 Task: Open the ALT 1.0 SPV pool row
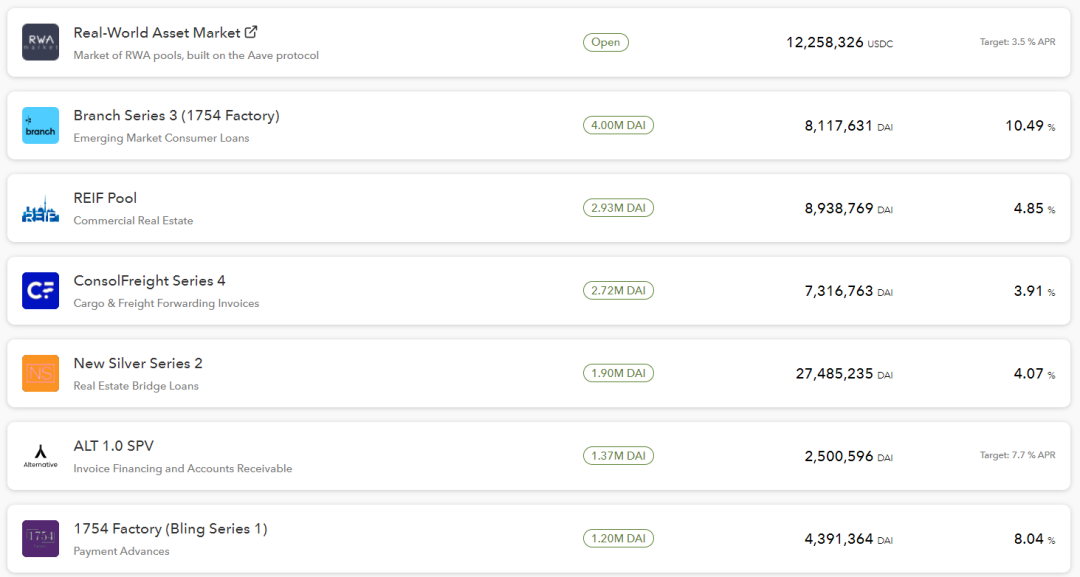pos(539,456)
